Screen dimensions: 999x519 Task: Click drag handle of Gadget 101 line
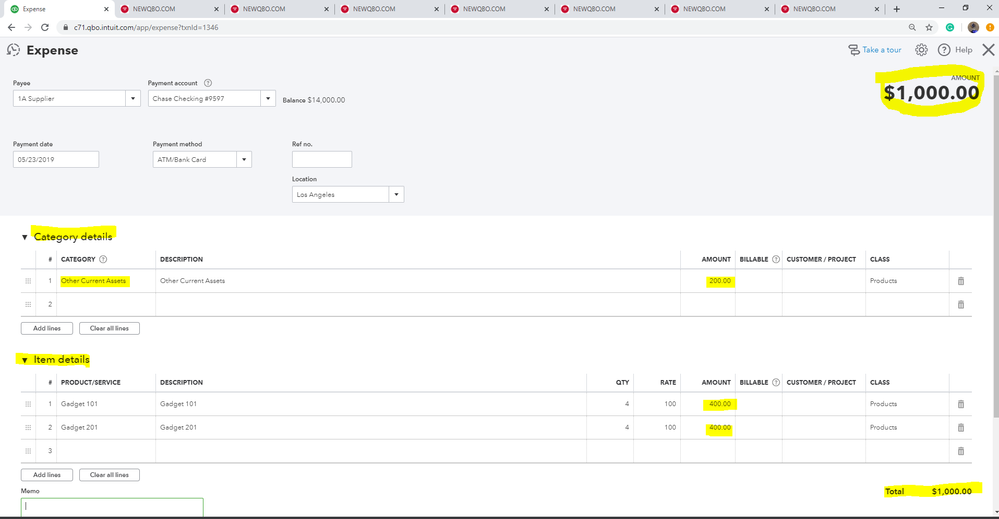tap(28, 404)
